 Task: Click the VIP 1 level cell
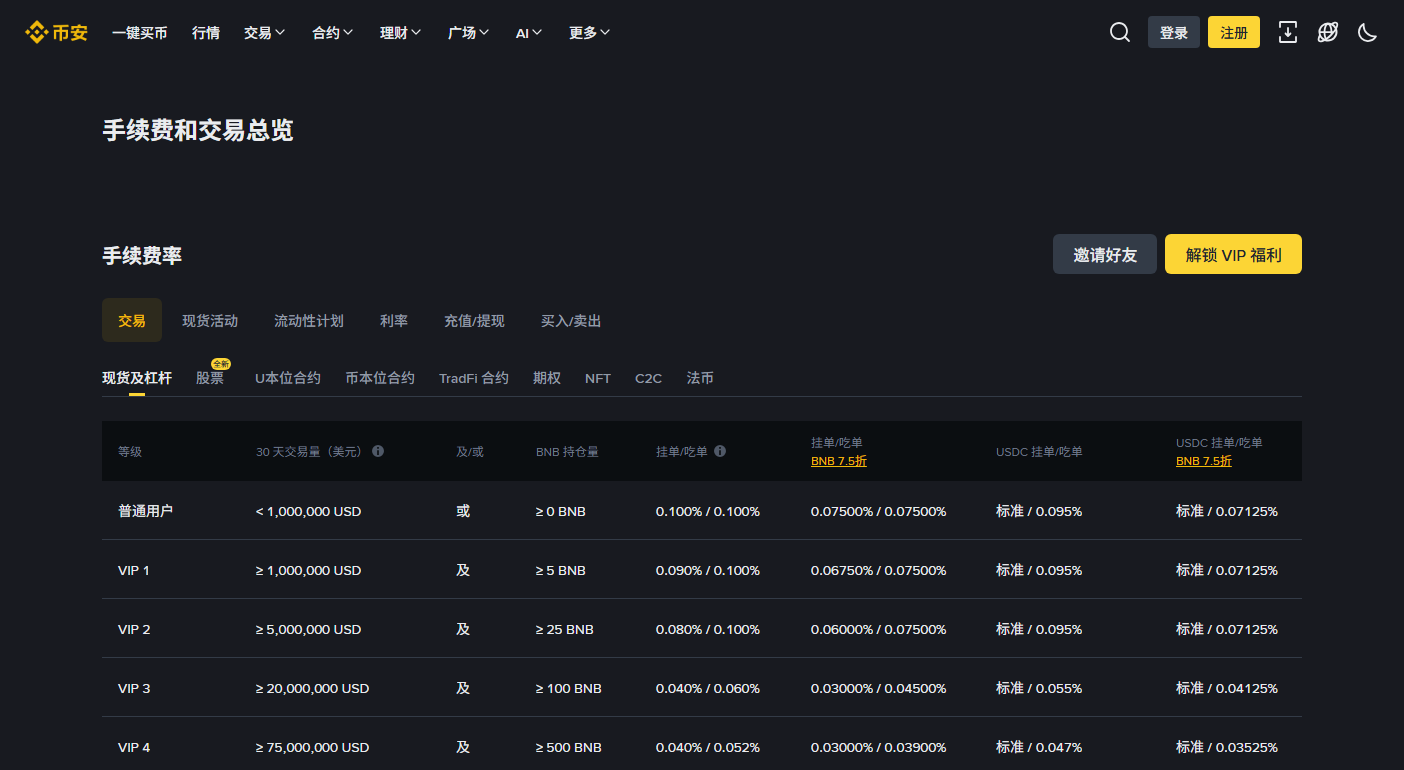click(x=134, y=570)
